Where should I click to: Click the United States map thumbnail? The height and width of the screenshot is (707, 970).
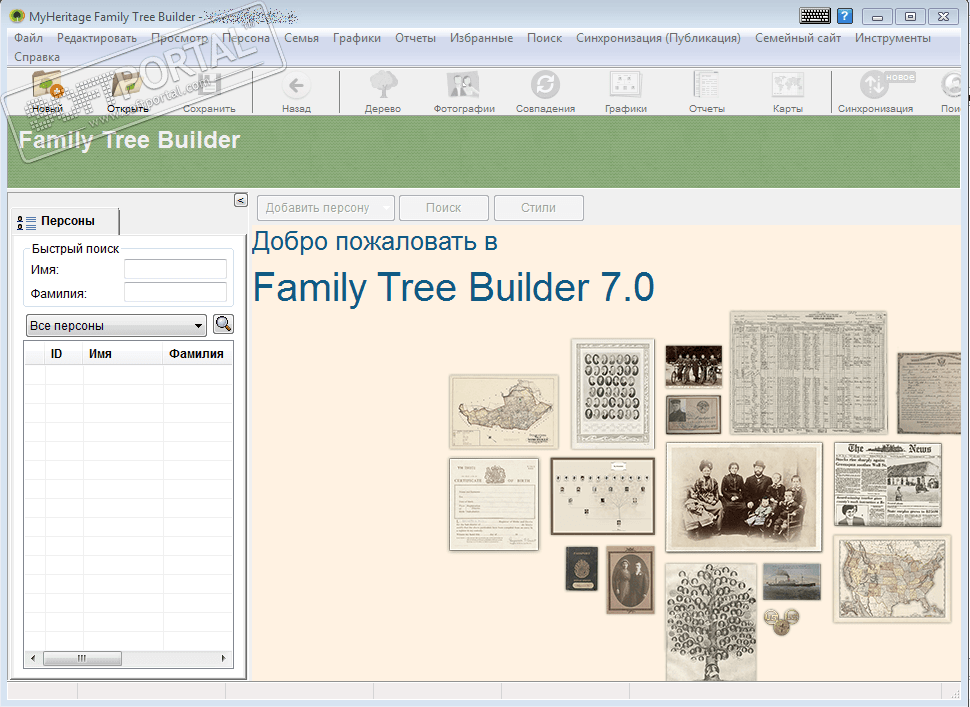pos(891,579)
